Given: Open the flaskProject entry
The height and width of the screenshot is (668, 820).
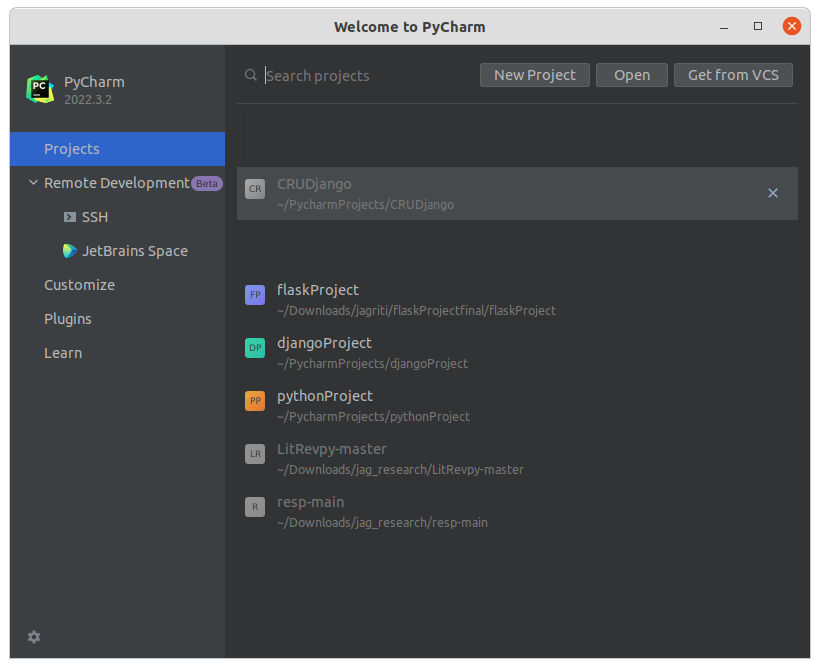Looking at the screenshot, I should [517, 300].
